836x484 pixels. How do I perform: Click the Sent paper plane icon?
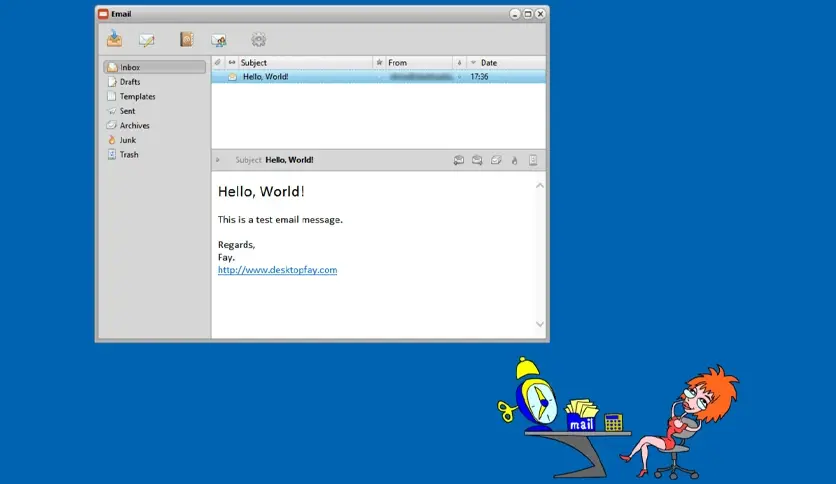[111, 111]
